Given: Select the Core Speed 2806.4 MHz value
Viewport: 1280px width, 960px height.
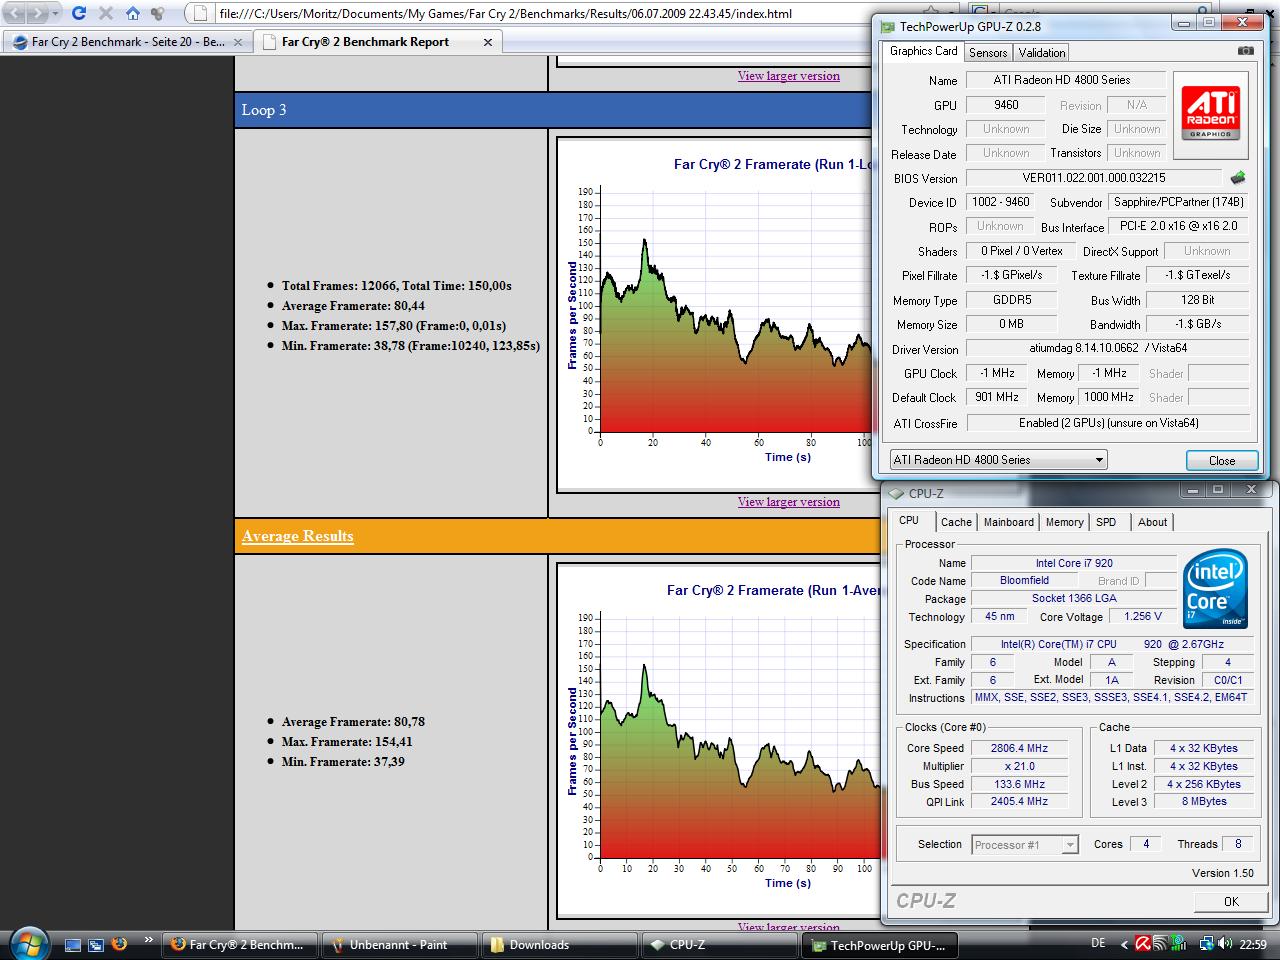Looking at the screenshot, I should 1019,748.
